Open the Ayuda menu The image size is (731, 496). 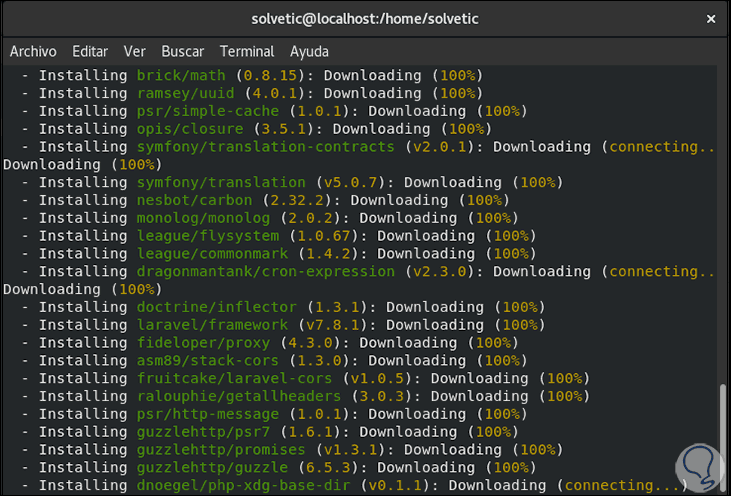pos(309,51)
